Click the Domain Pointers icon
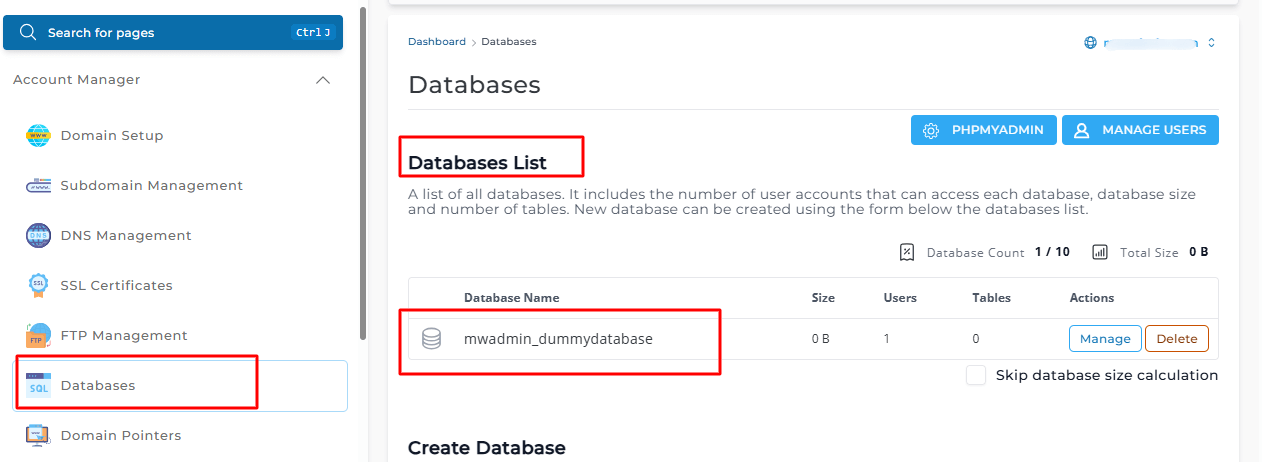 [x=38, y=436]
